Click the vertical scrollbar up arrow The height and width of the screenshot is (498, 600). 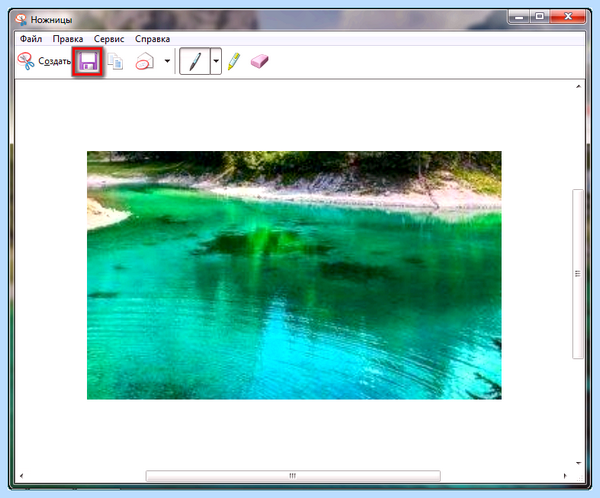coord(578,87)
